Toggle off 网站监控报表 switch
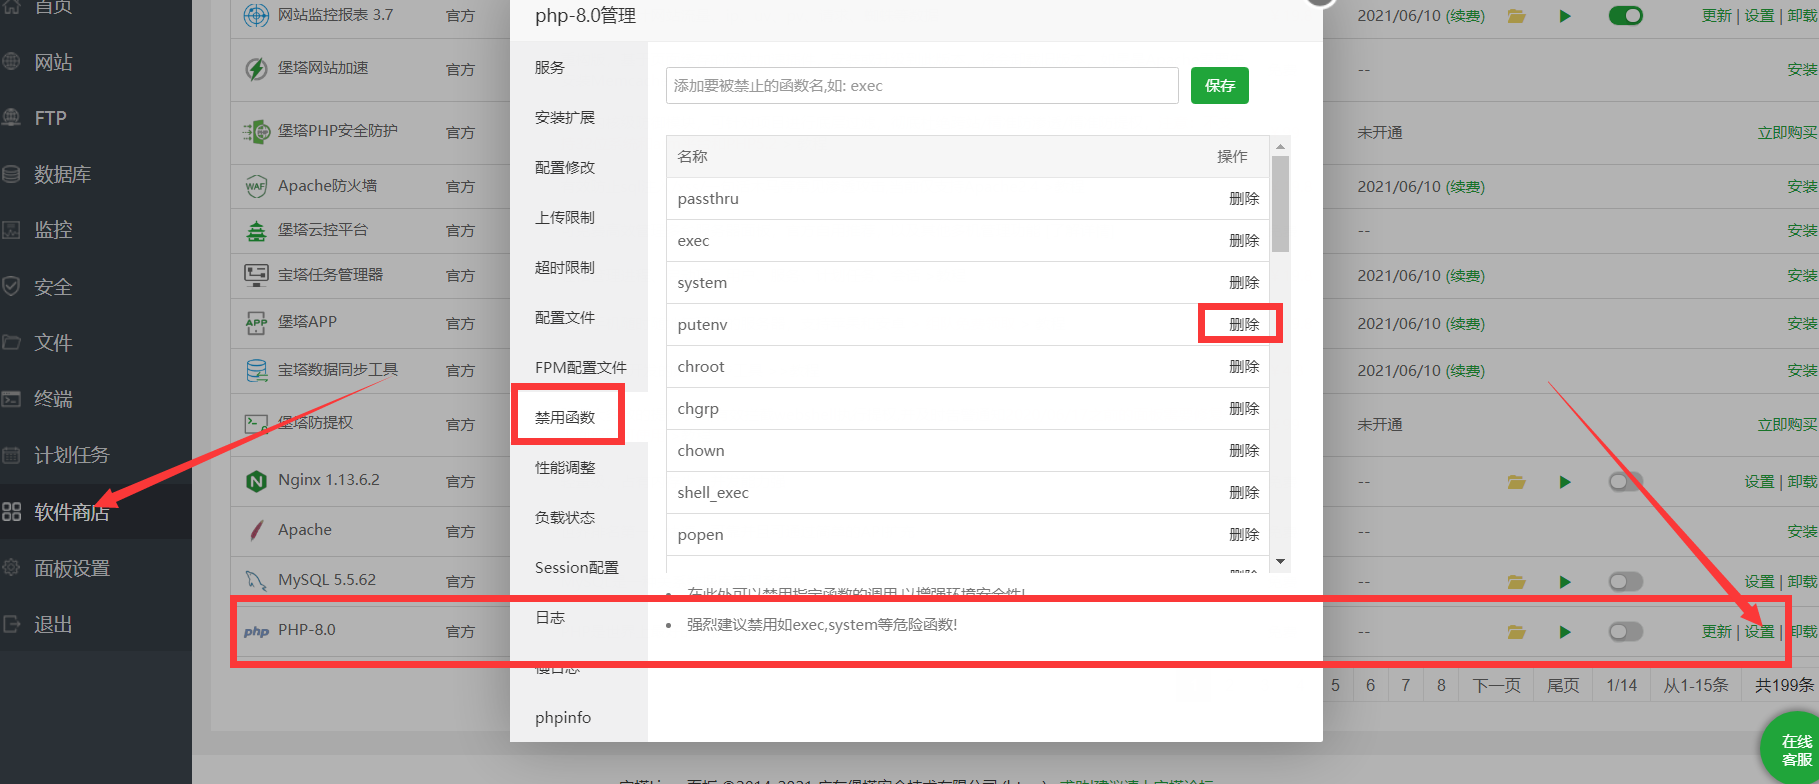This screenshot has height=784, width=1819. [x=1625, y=16]
